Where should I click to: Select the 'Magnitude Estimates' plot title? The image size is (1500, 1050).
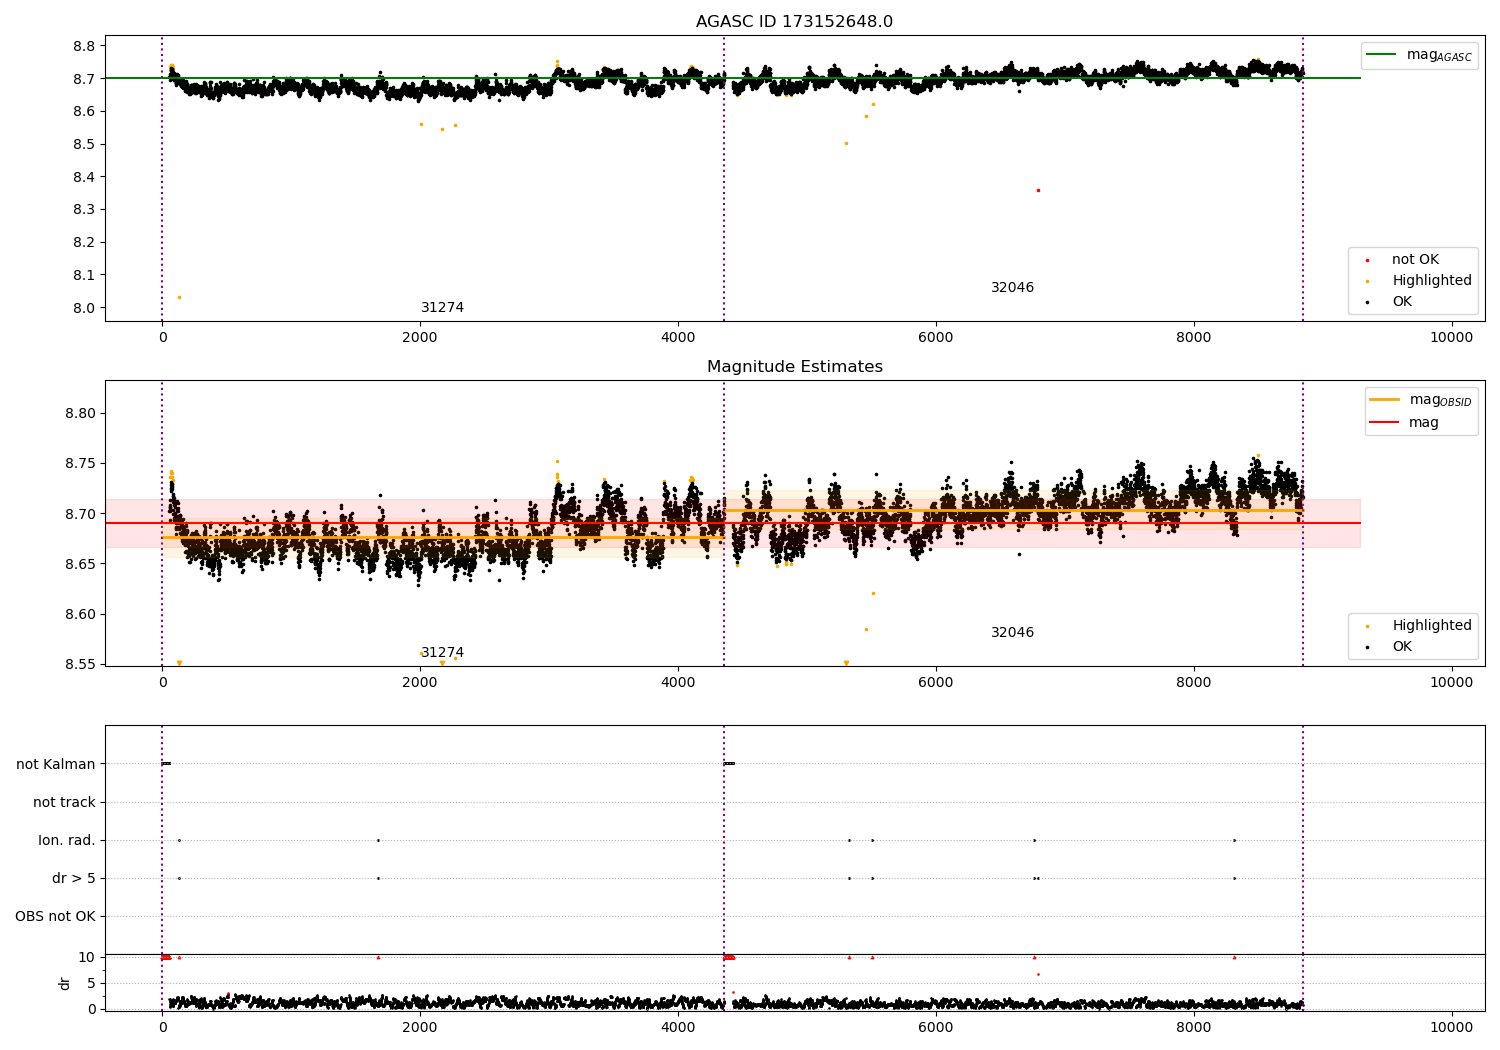pyautogui.click(x=795, y=367)
